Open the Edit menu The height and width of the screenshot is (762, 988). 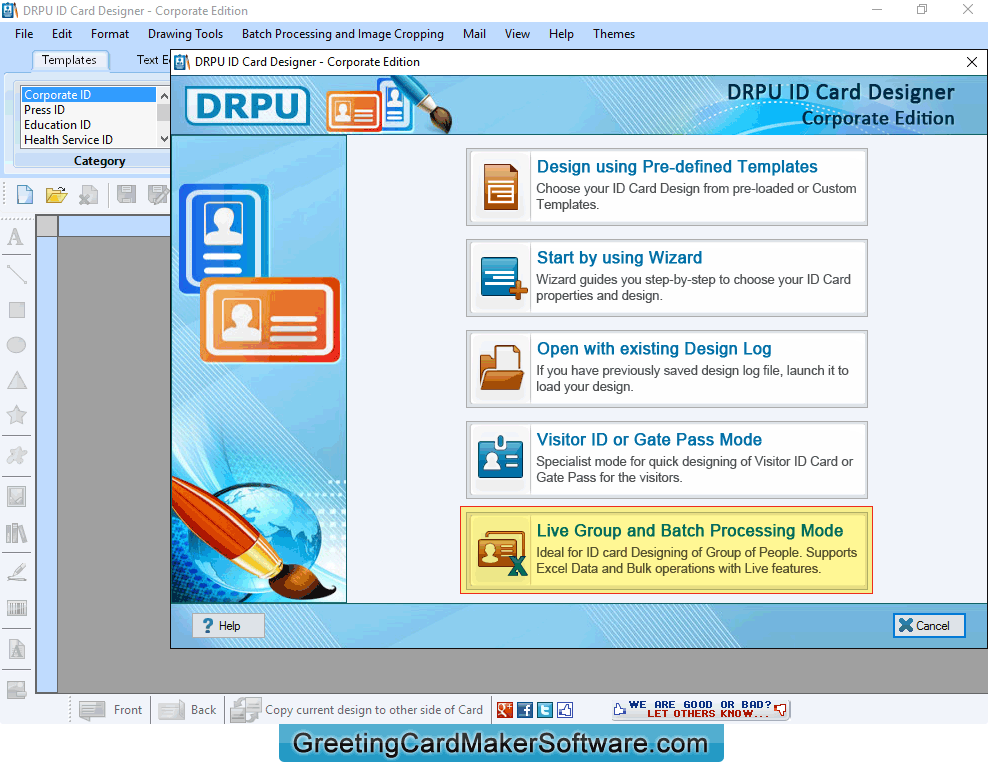coord(62,34)
